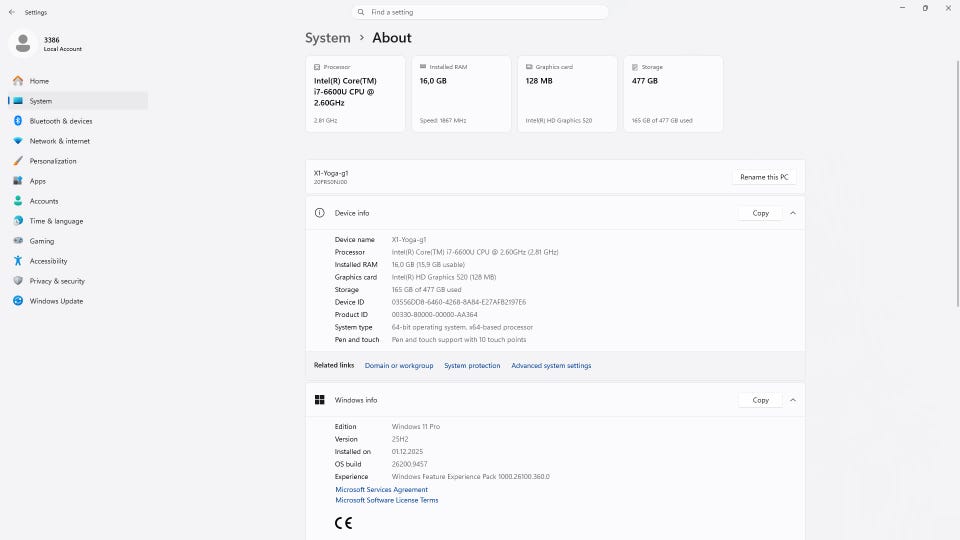Screen dimensions: 960x540
Task: Click the user profile avatar 3386
Action: pyautogui.click(x=23, y=43)
